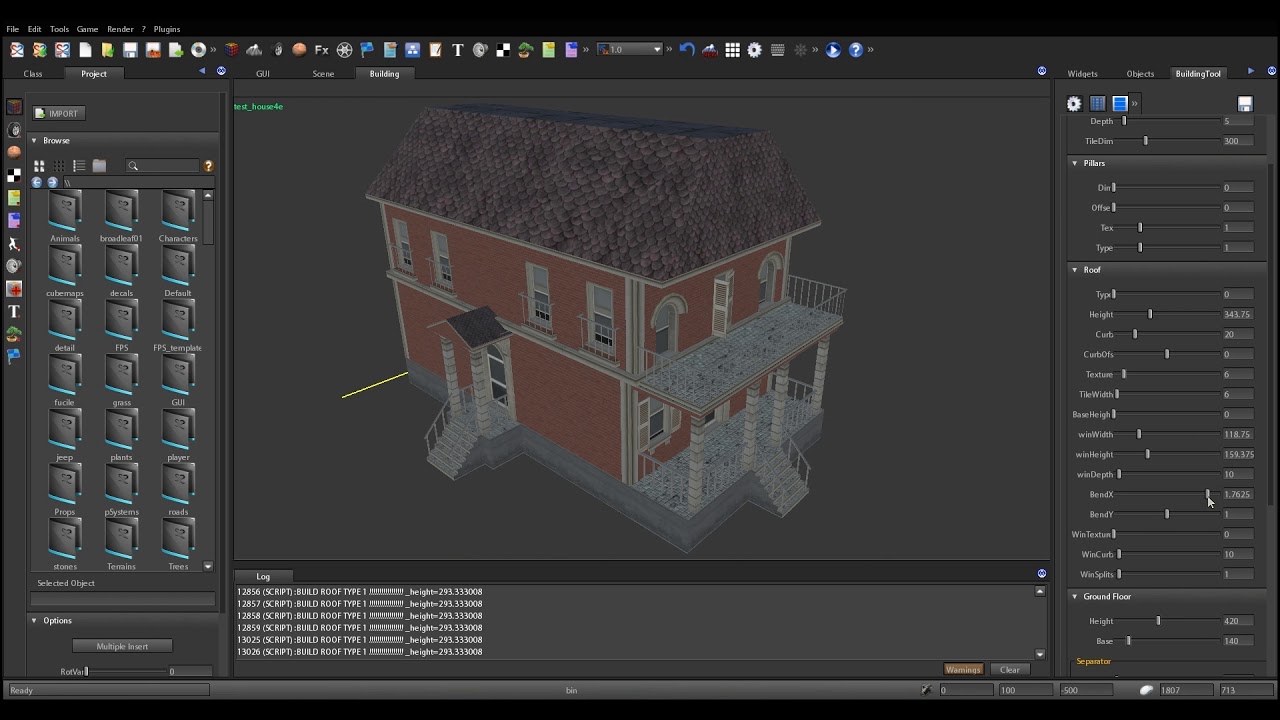The image size is (1280, 720).
Task: Click the log panel scroll down arrow
Action: click(1040, 655)
